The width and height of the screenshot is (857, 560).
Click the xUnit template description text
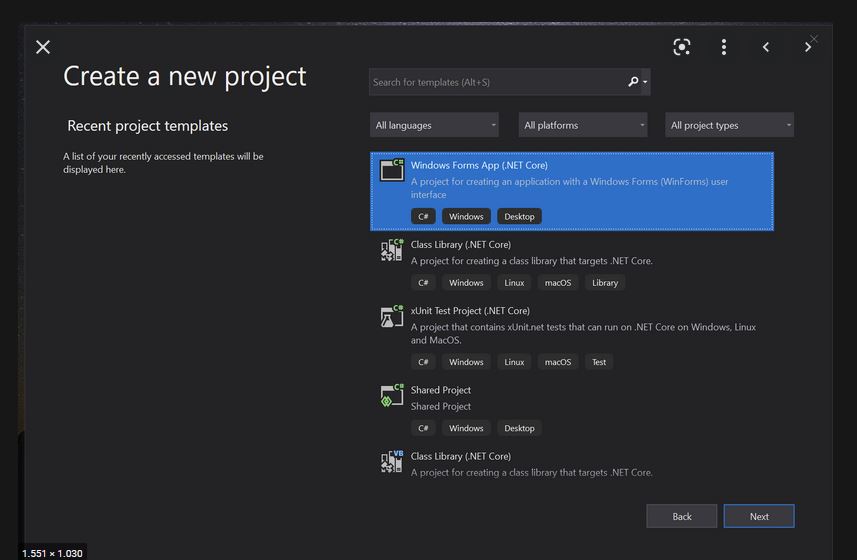tap(583, 333)
